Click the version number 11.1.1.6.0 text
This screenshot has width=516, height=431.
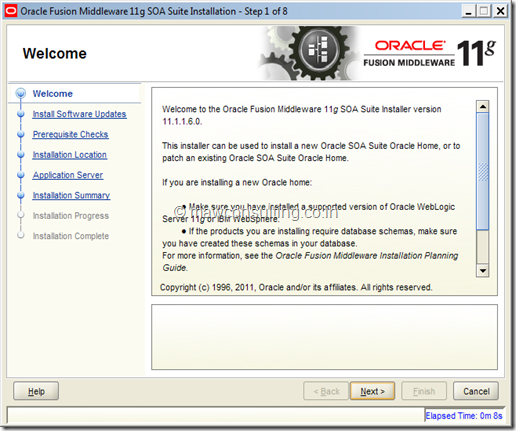coord(182,122)
